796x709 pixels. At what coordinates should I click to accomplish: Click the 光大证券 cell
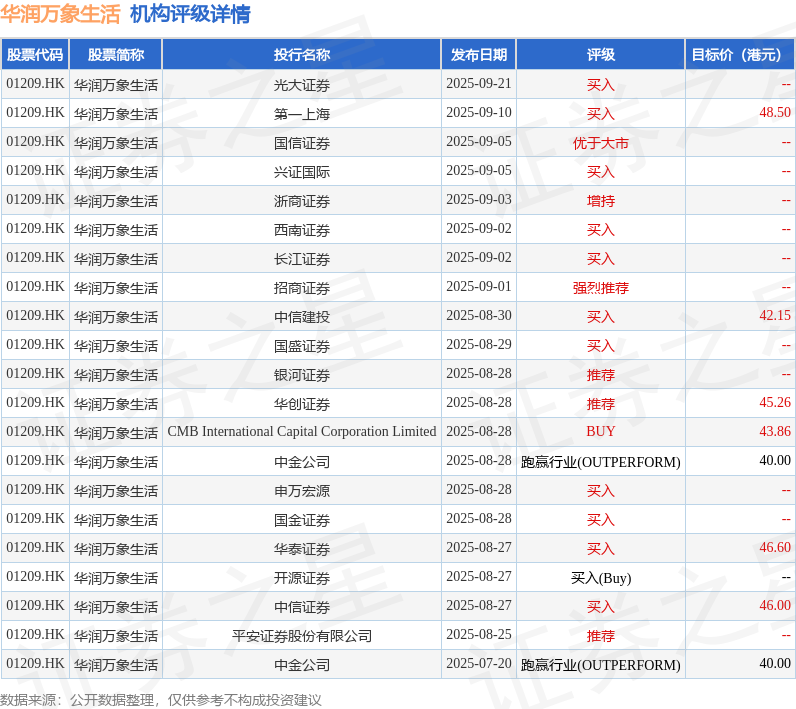click(302, 85)
